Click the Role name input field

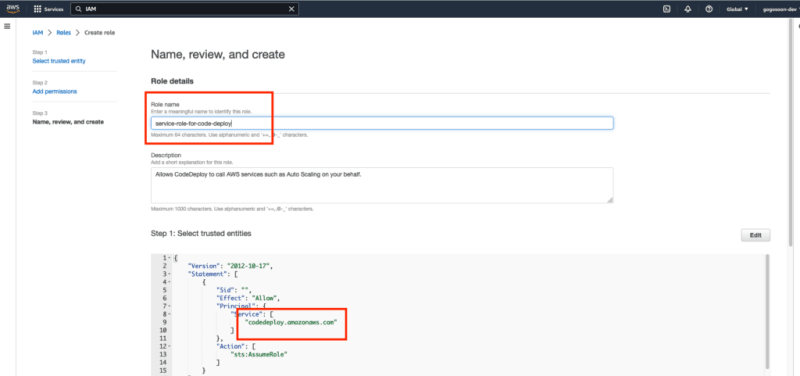coord(382,123)
